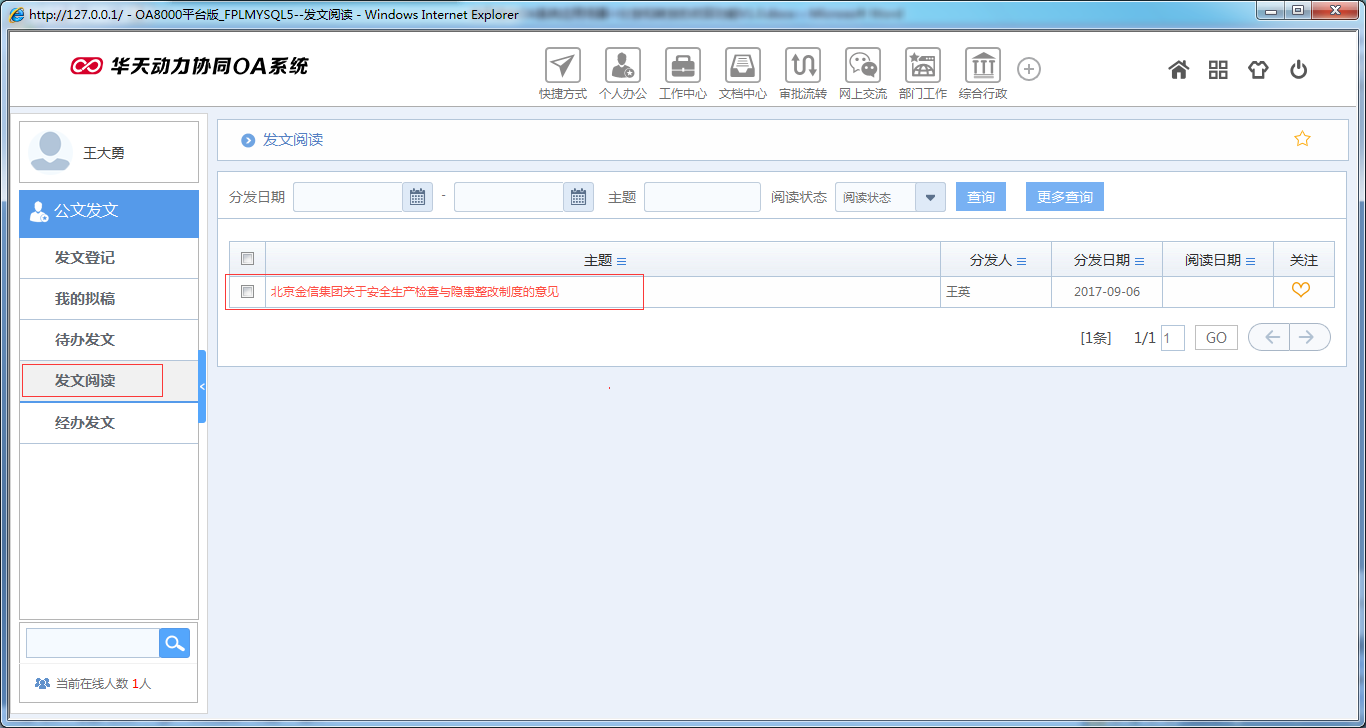Click the home icon in top right
Viewport: 1366px width, 728px height.
[1178, 68]
